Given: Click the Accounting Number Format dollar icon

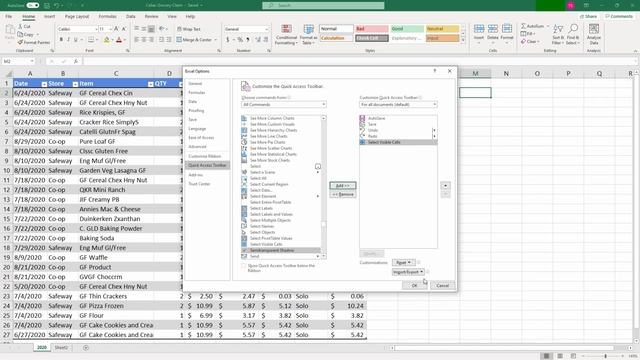Looking at the screenshot, I should pyautogui.click(x=227, y=40).
